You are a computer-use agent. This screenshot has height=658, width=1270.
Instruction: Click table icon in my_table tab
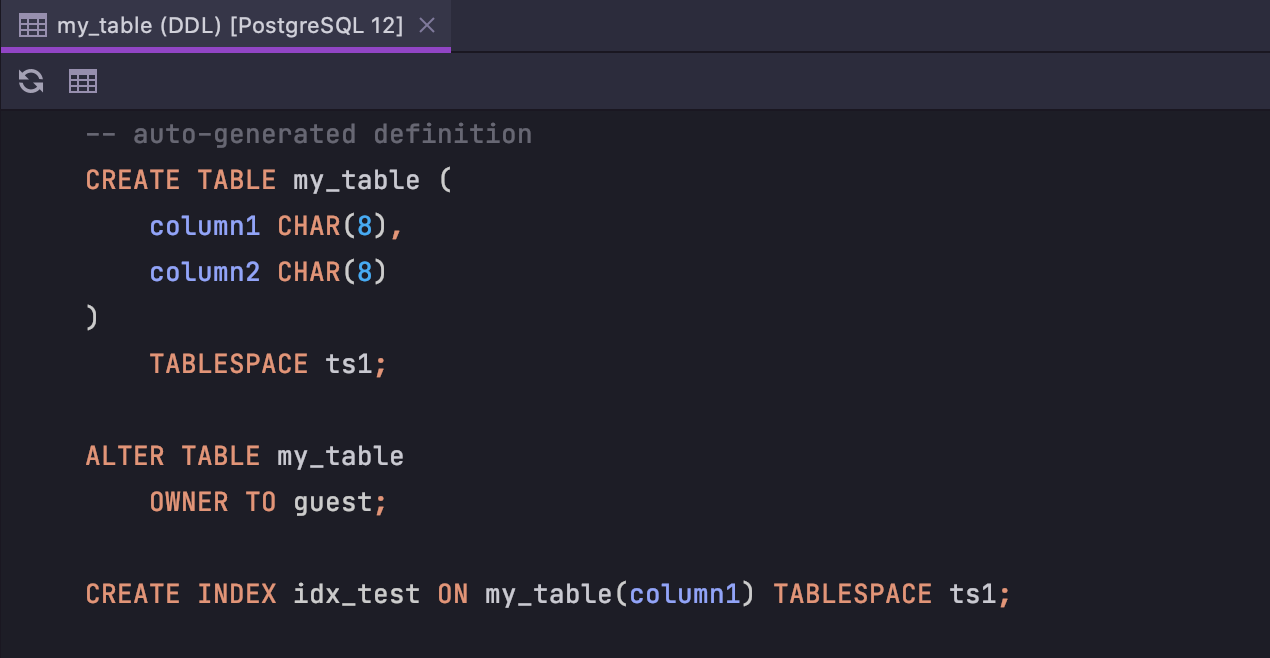point(33,26)
